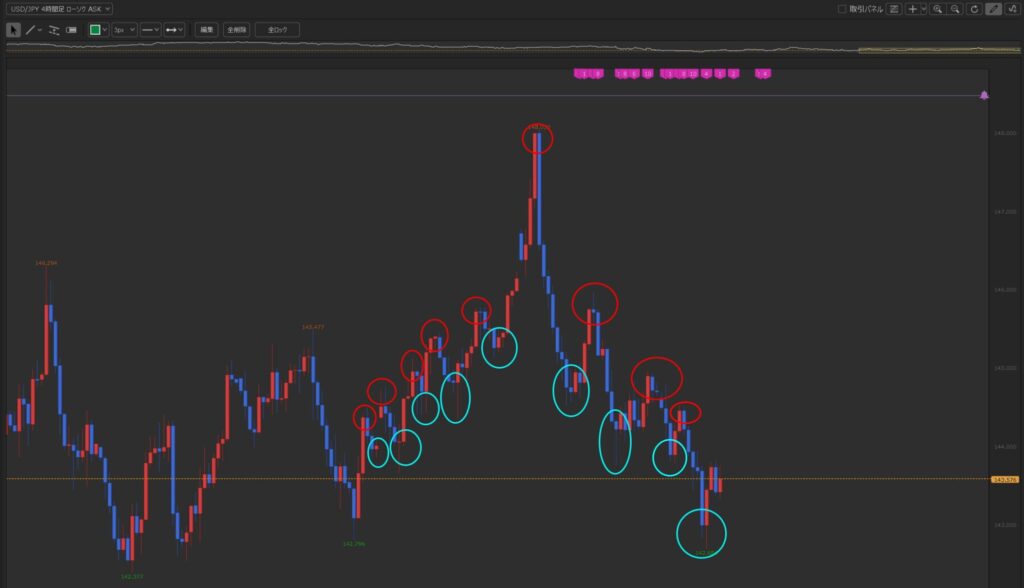
Task: Click the highlighted range in the overview strip
Action: (939, 50)
